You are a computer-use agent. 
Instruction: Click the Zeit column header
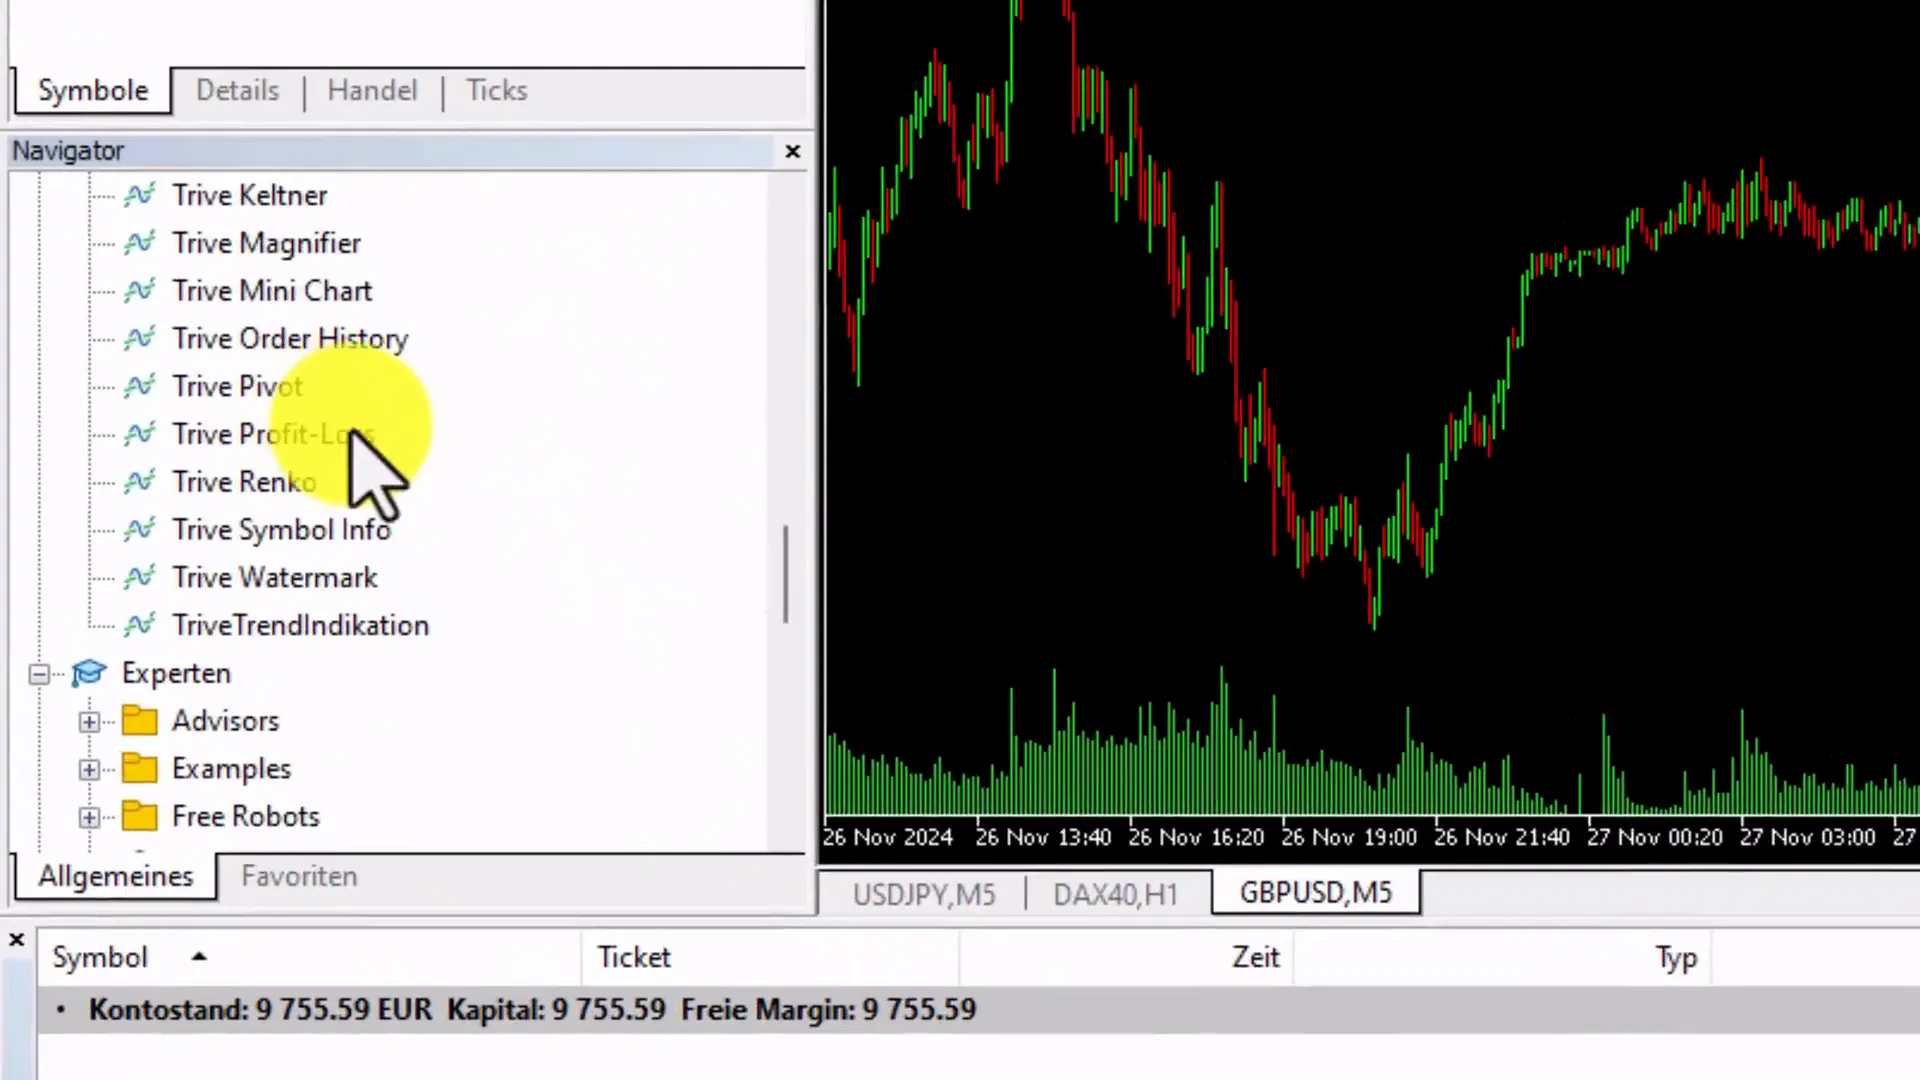click(1127, 958)
